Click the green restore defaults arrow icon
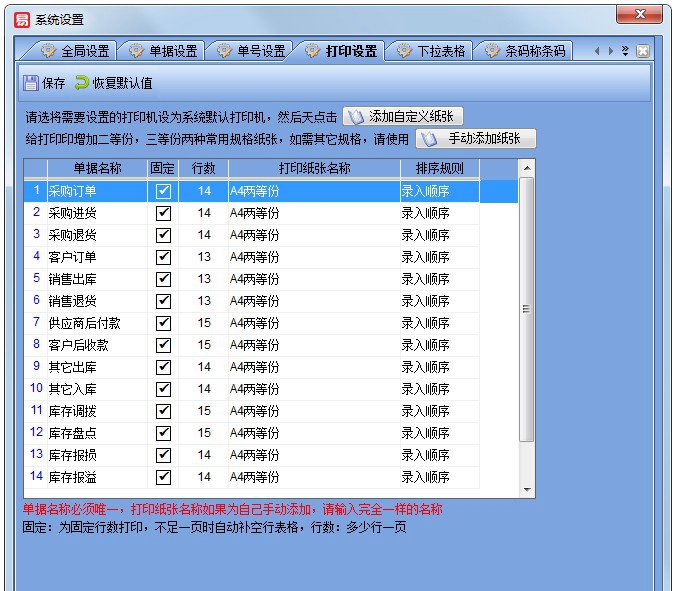The height and width of the screenshot is (591, 678). 81,82
